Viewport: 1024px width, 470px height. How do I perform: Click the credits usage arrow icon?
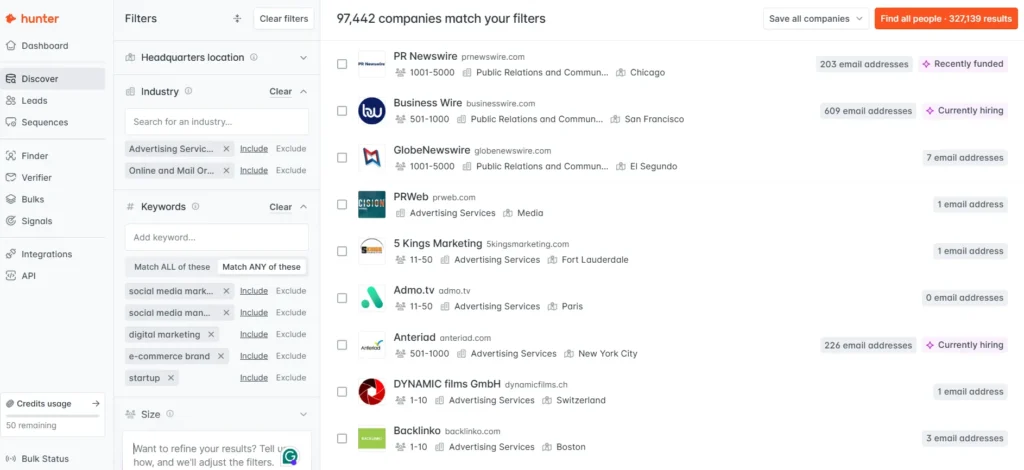[96, 404]
